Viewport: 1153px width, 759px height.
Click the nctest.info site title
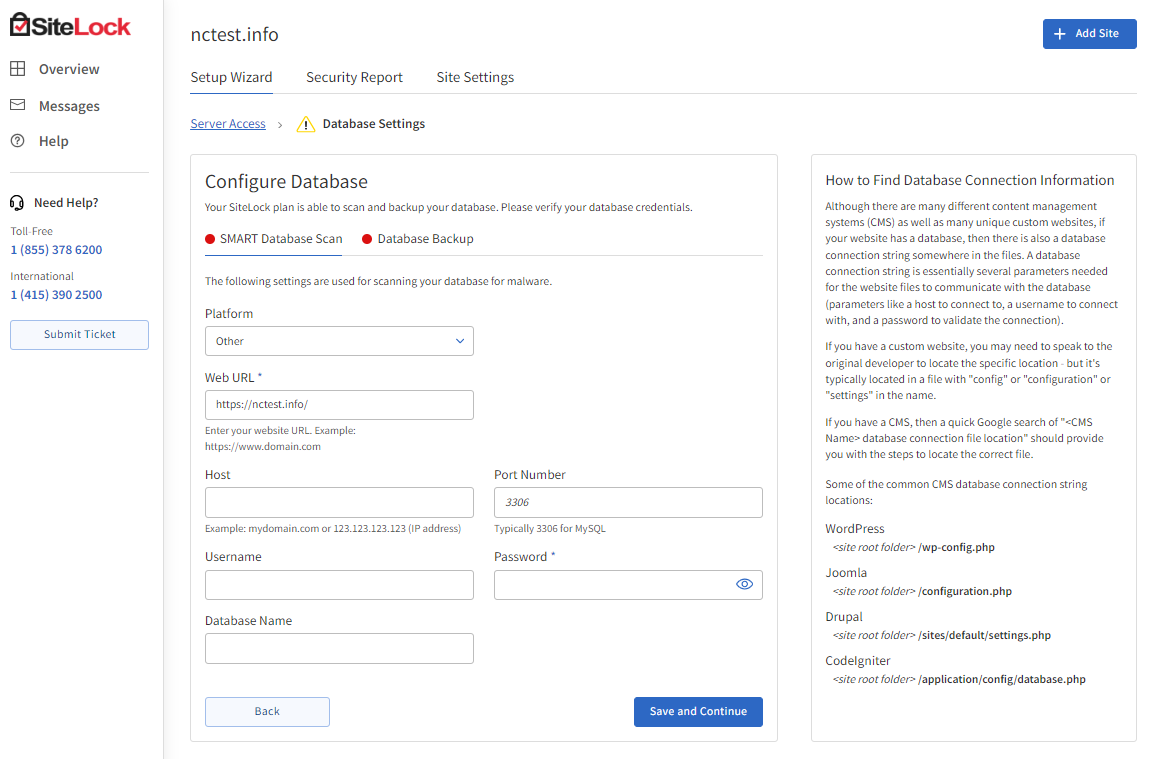235,35
